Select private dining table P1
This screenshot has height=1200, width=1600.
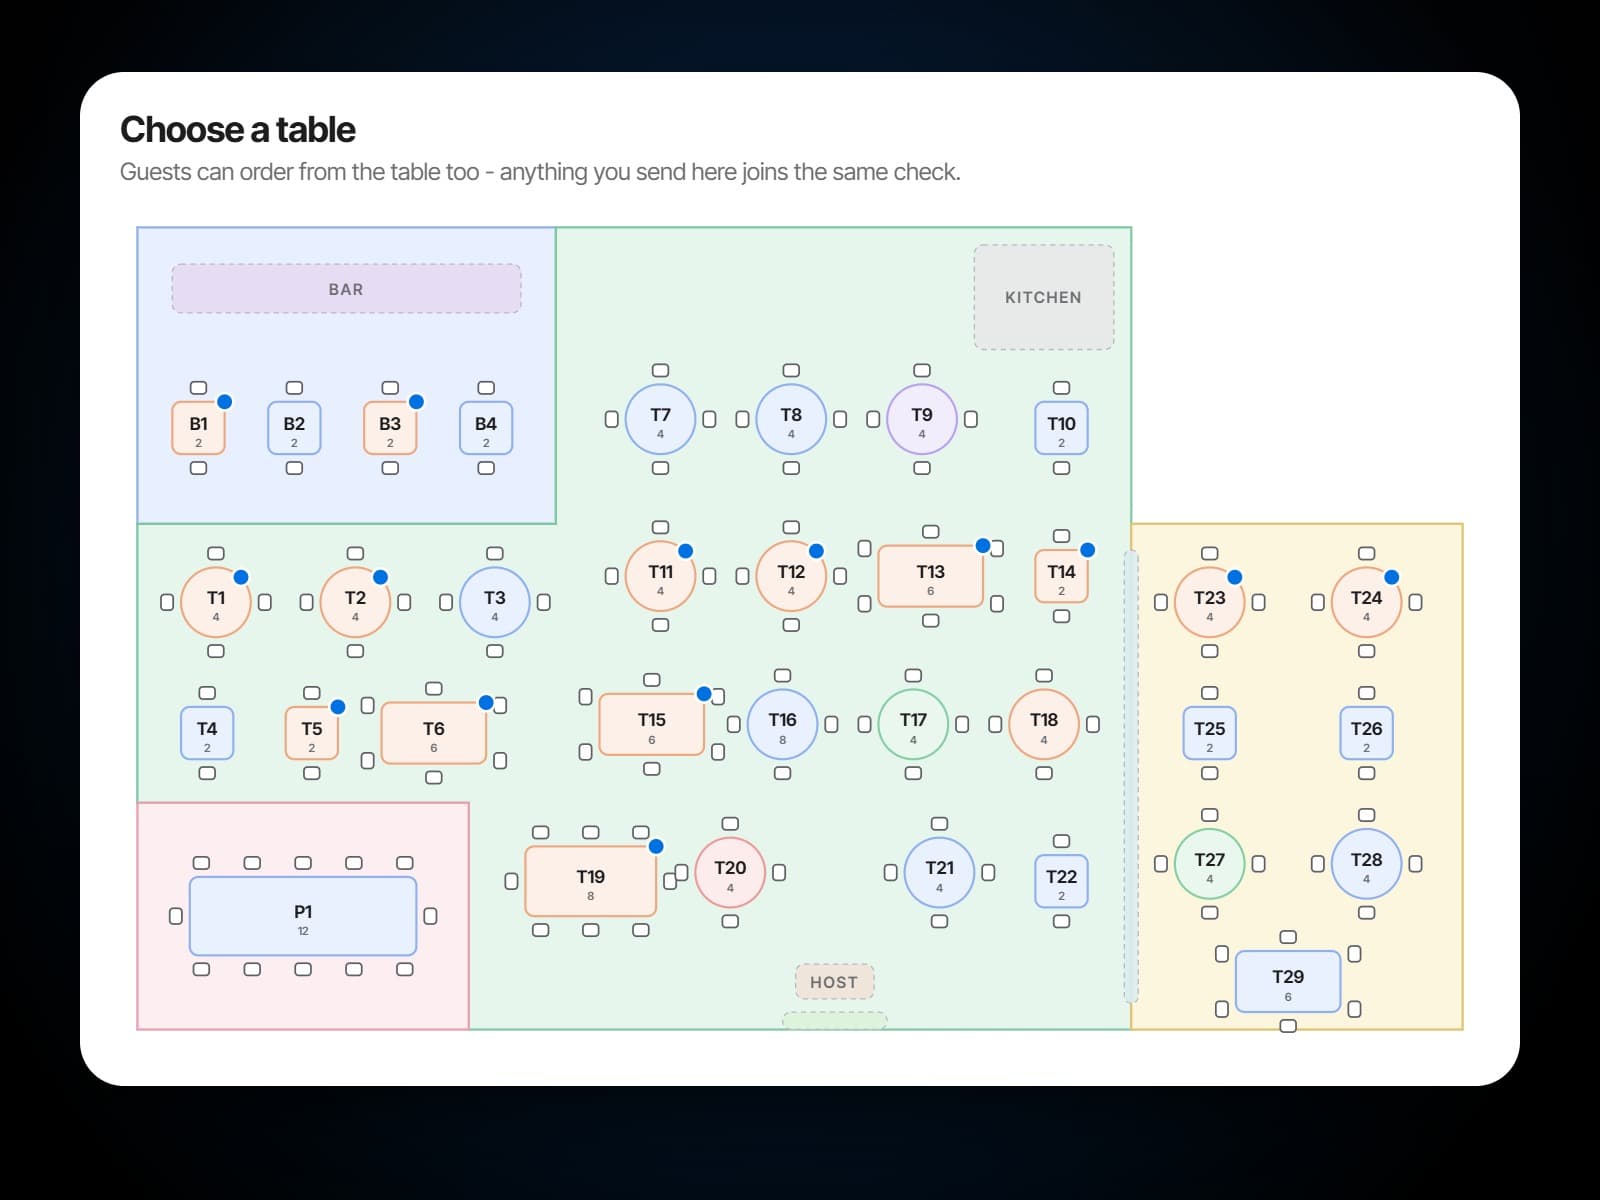point(303,916)
